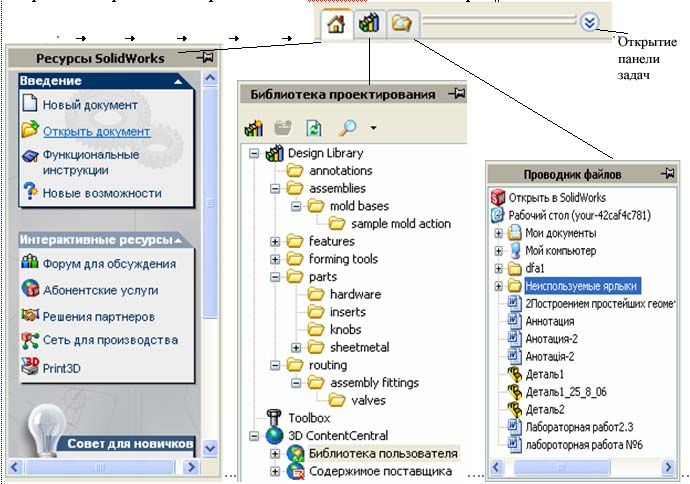Click the Функциональные инструкции graduation cap icon
The height and width of the screenshot is (484, 690).
point(30,156)
